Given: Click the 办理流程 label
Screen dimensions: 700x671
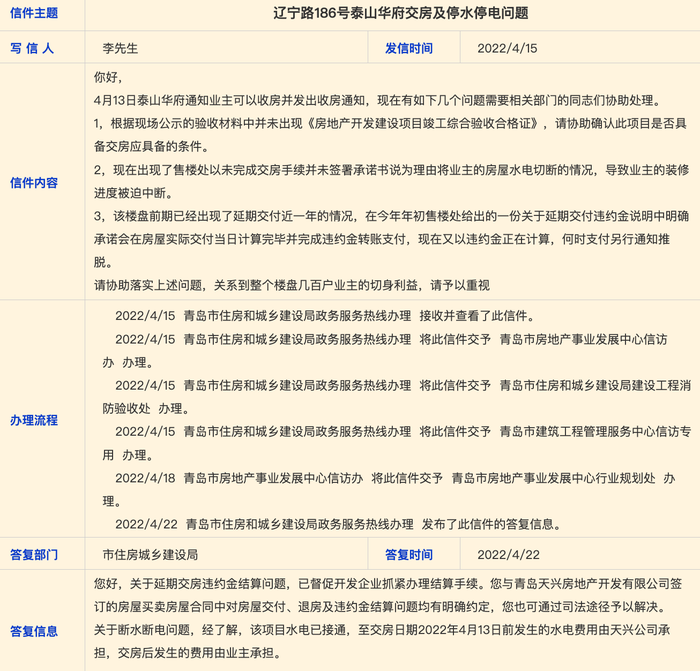Looking at the screenshot, I should coord(34,420).
